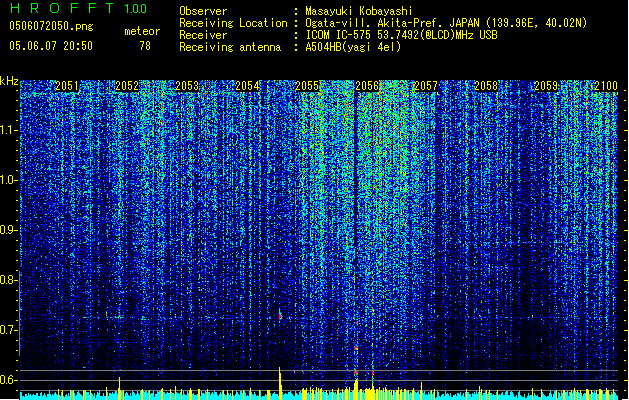
Task: Click observer name Masayuki Kobayashi
Action: click(x=359, y=11)
